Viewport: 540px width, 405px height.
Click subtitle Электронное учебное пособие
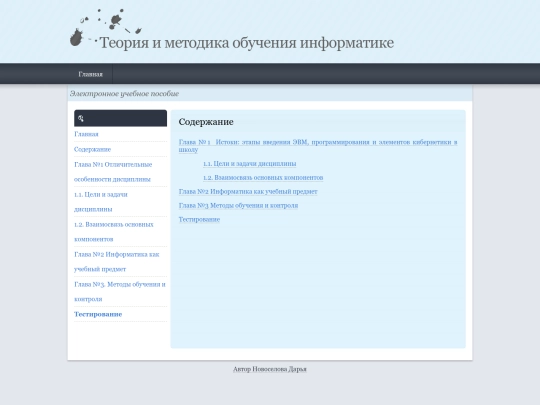point(124,94)
